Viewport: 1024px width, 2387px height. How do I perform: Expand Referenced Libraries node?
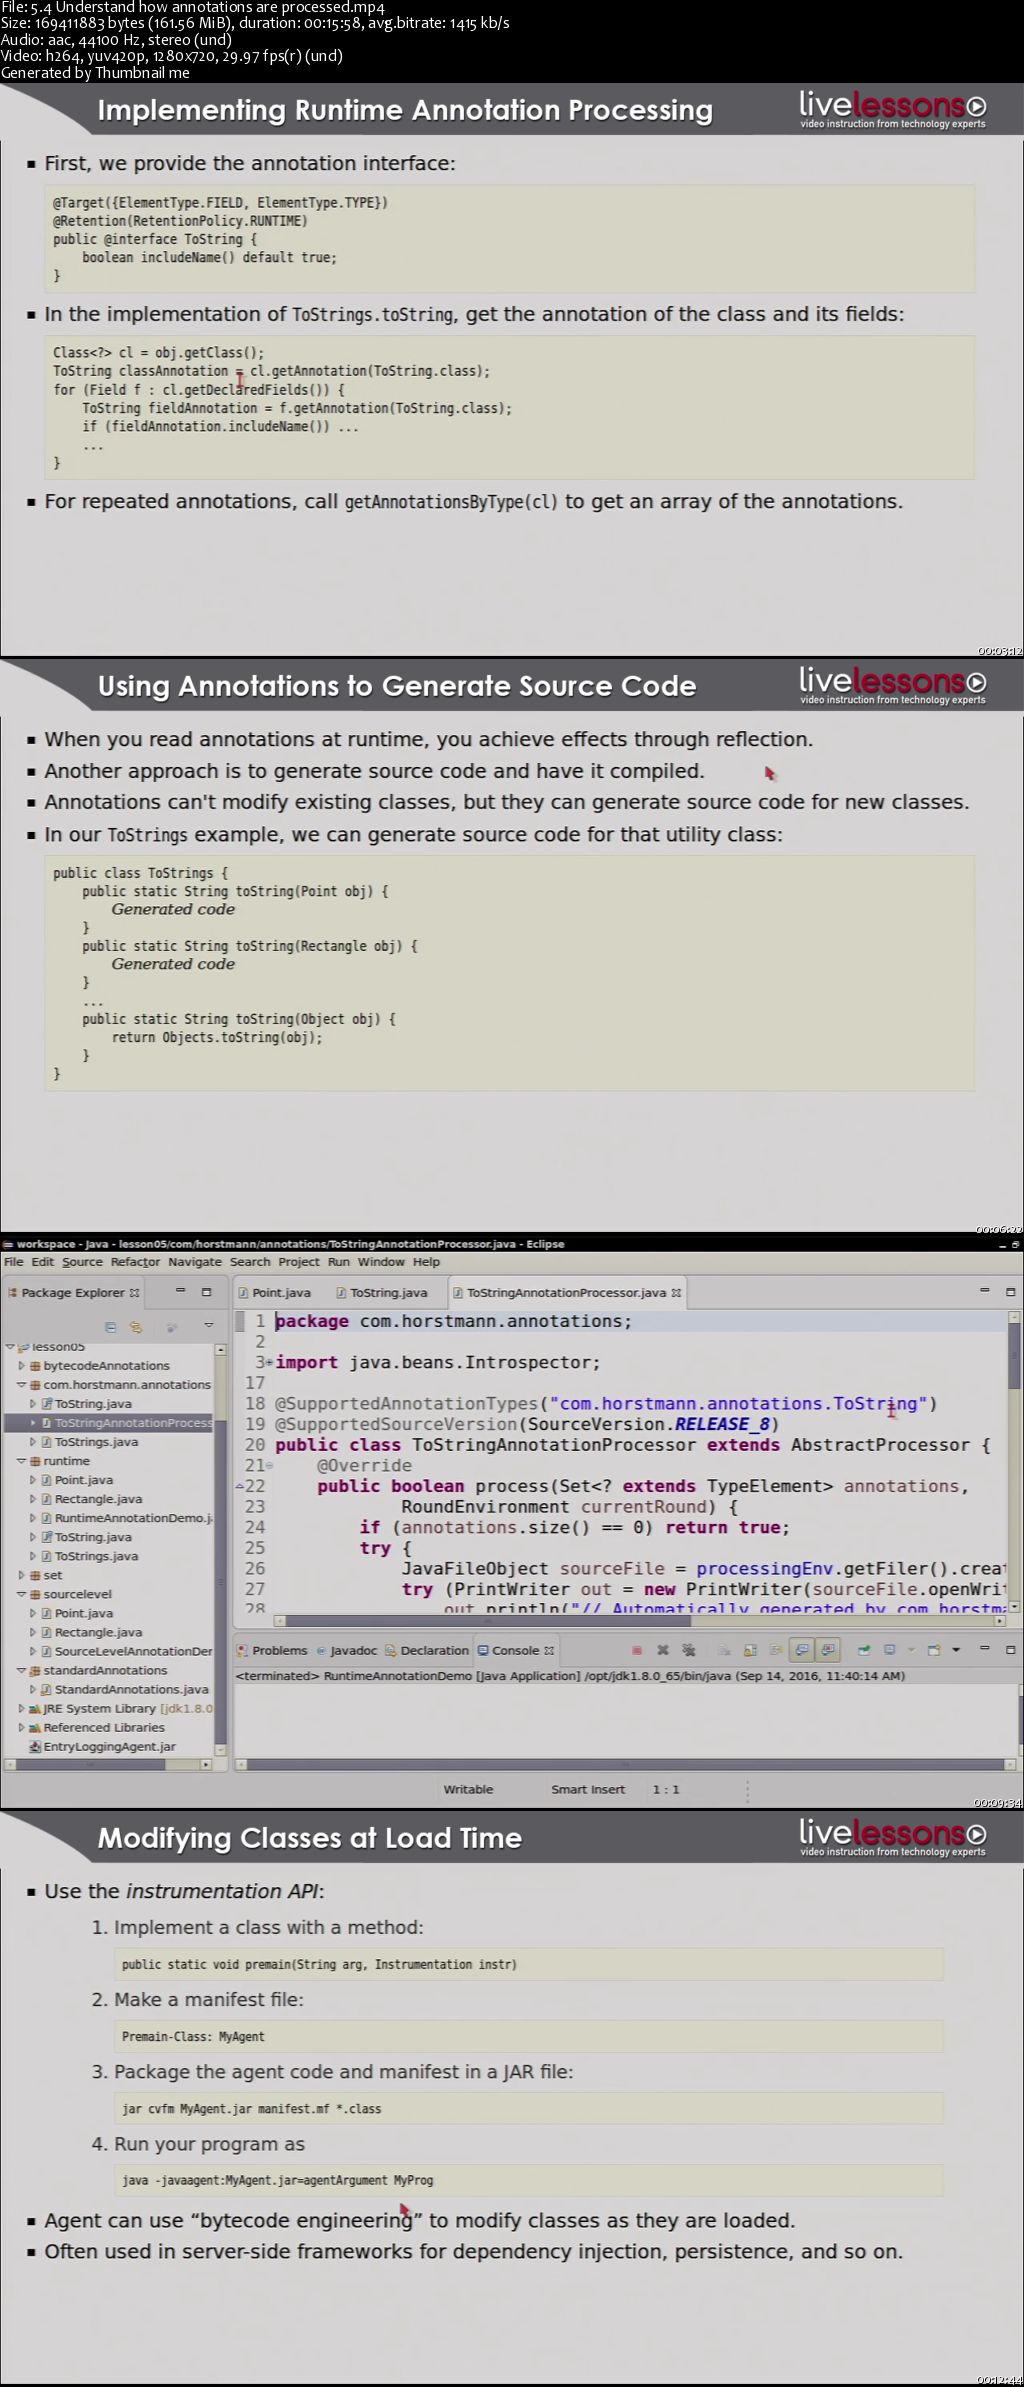(22, 1727)
